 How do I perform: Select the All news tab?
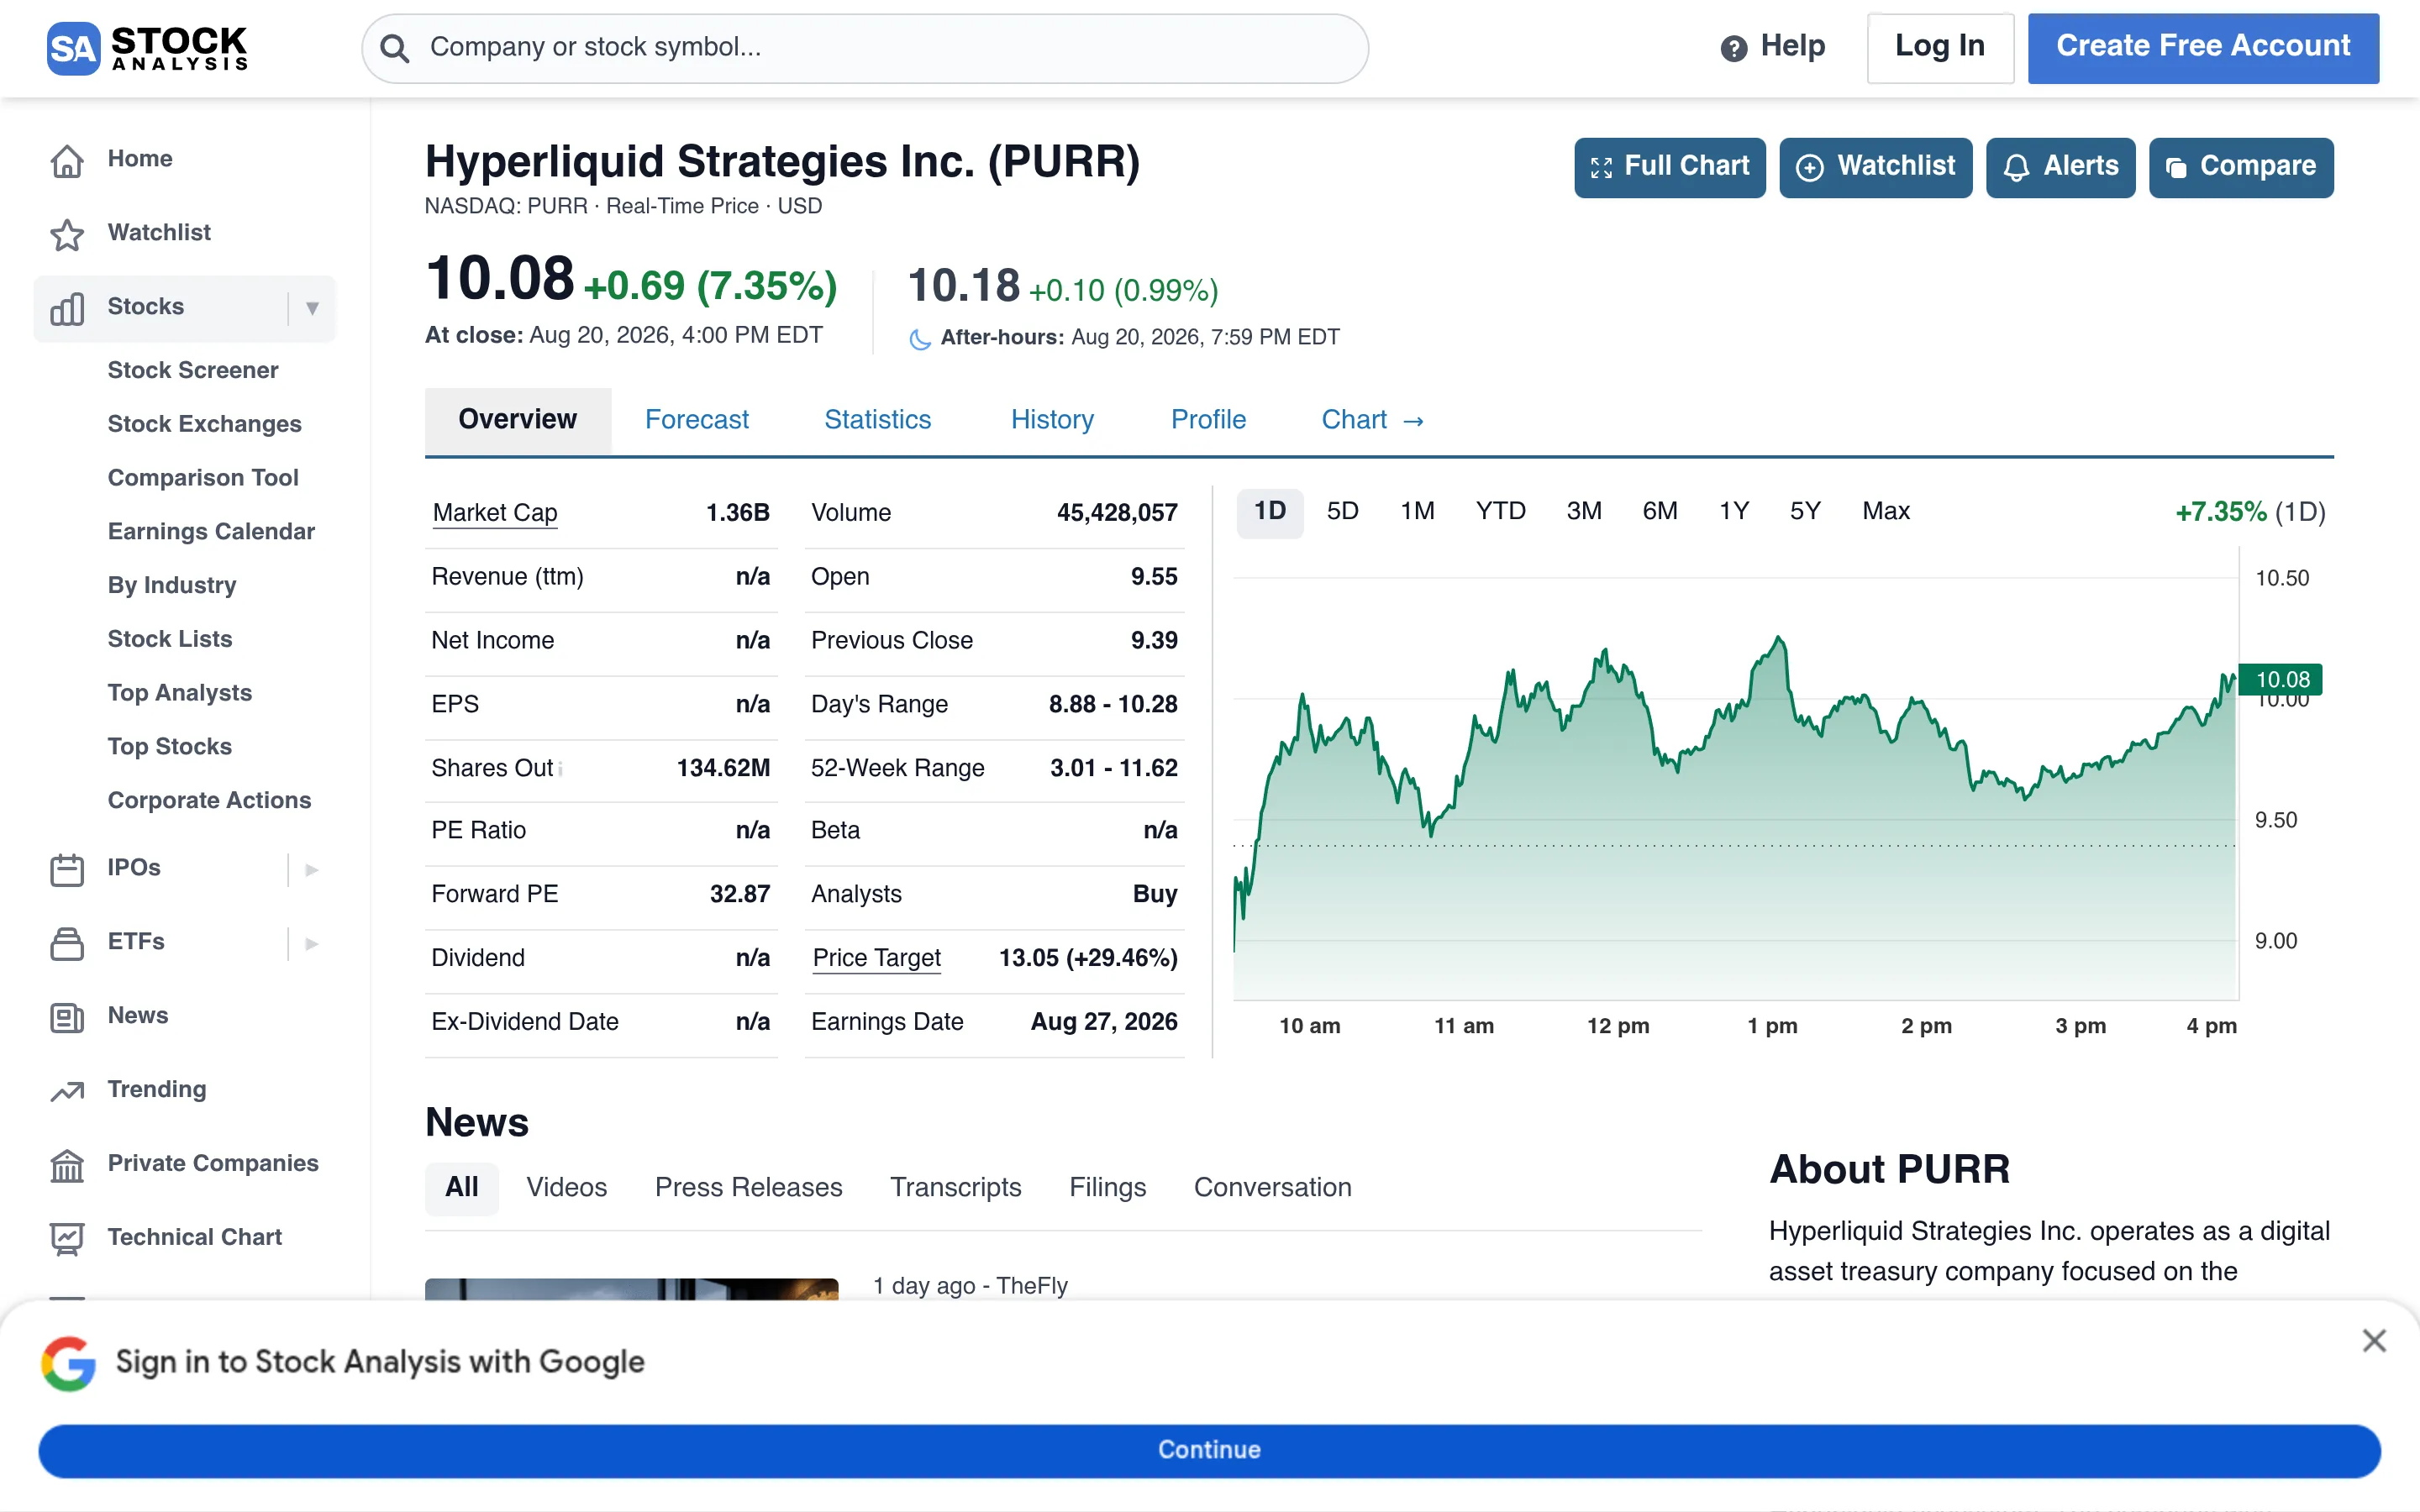(x=461, y=1189)
